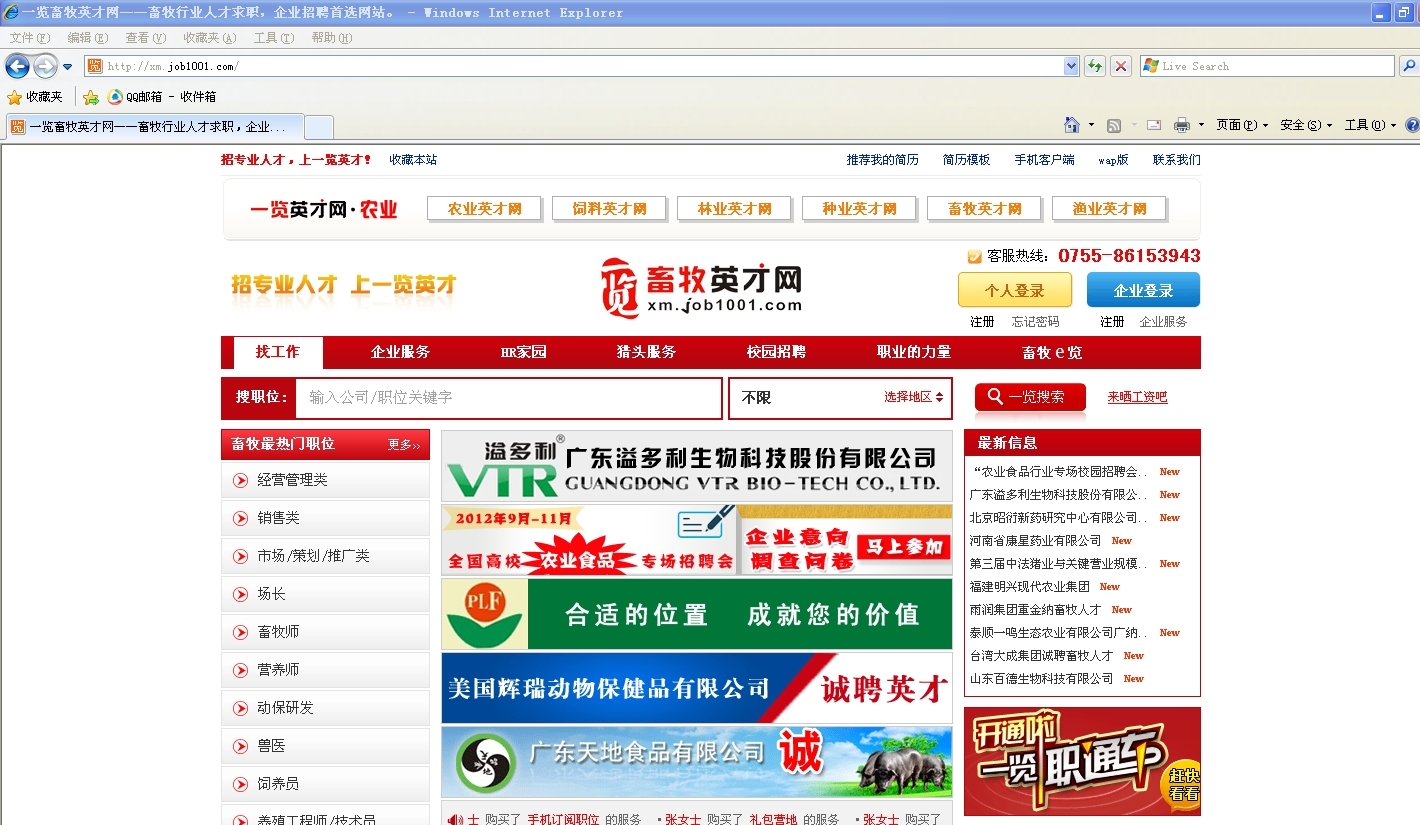Open the 文件 menu

click(x=30, y=38)
